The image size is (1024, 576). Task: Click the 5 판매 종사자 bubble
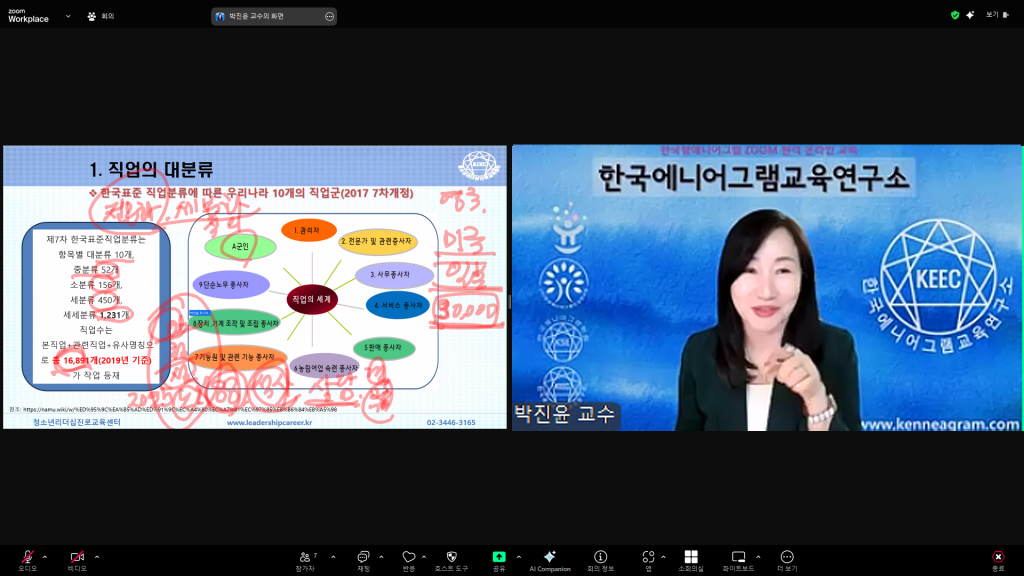pos(384,348)
